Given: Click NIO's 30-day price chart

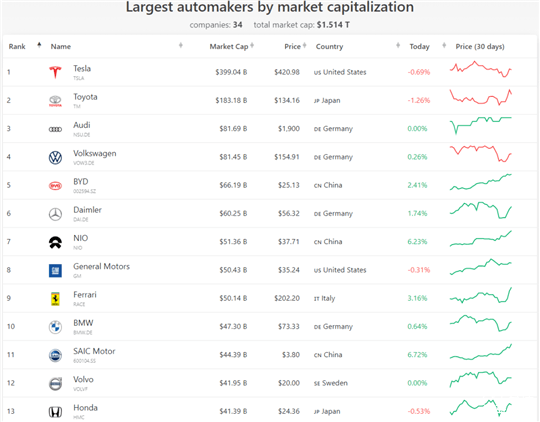Looking at the screenshot, I should coord(481,239).
